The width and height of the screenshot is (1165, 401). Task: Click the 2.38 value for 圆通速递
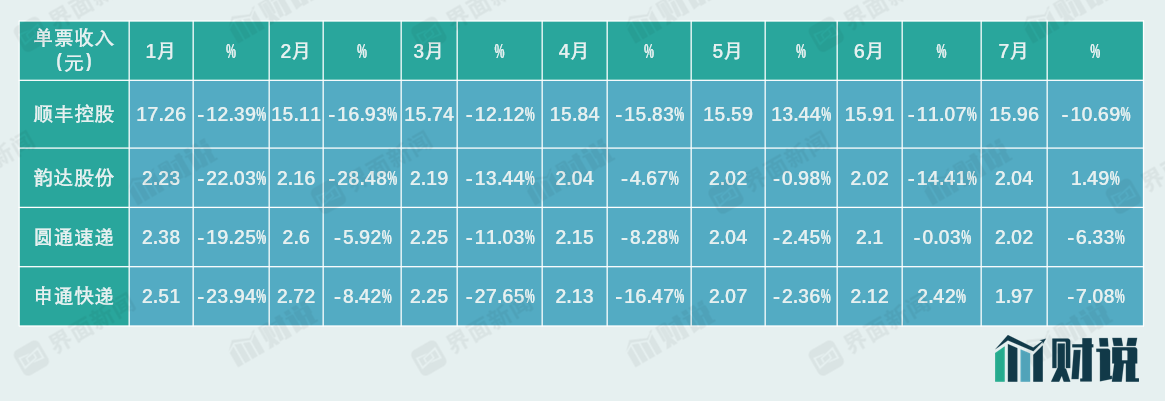click(x=161, y=237)
